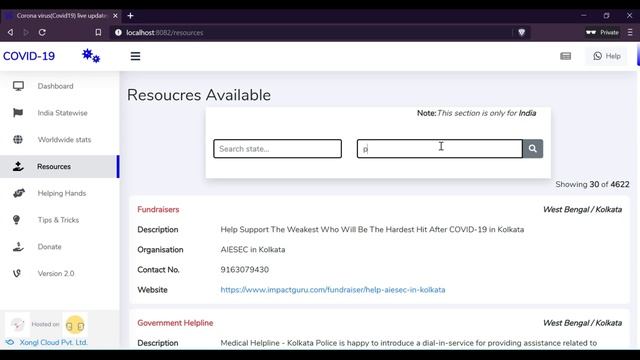The height and width of the screenshot is (360, 640).
Task: Click the Fundraisers card West Bengal / Kolkata location
Action: 582,209
